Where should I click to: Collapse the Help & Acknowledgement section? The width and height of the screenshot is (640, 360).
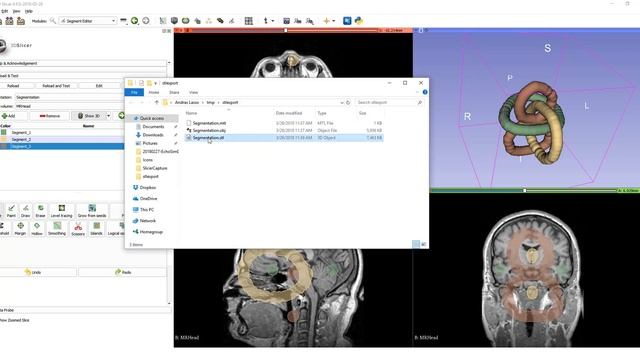83,63
